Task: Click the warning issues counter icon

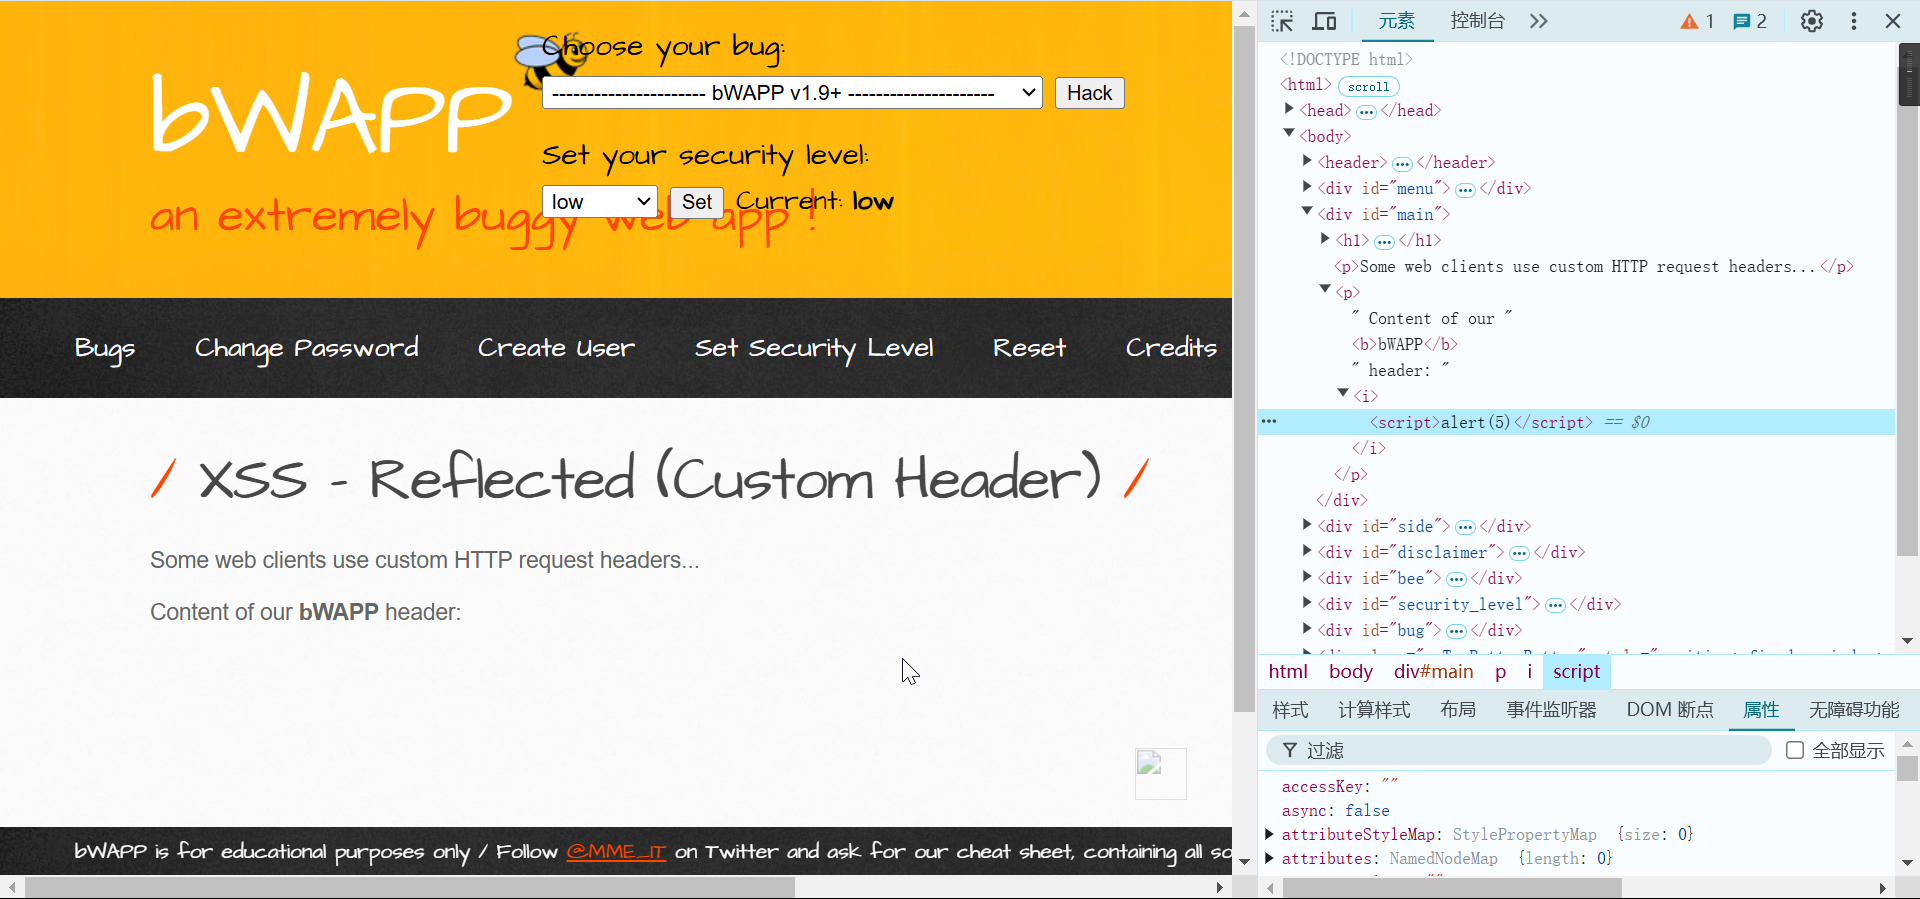Action: [x=1696, y=21]
